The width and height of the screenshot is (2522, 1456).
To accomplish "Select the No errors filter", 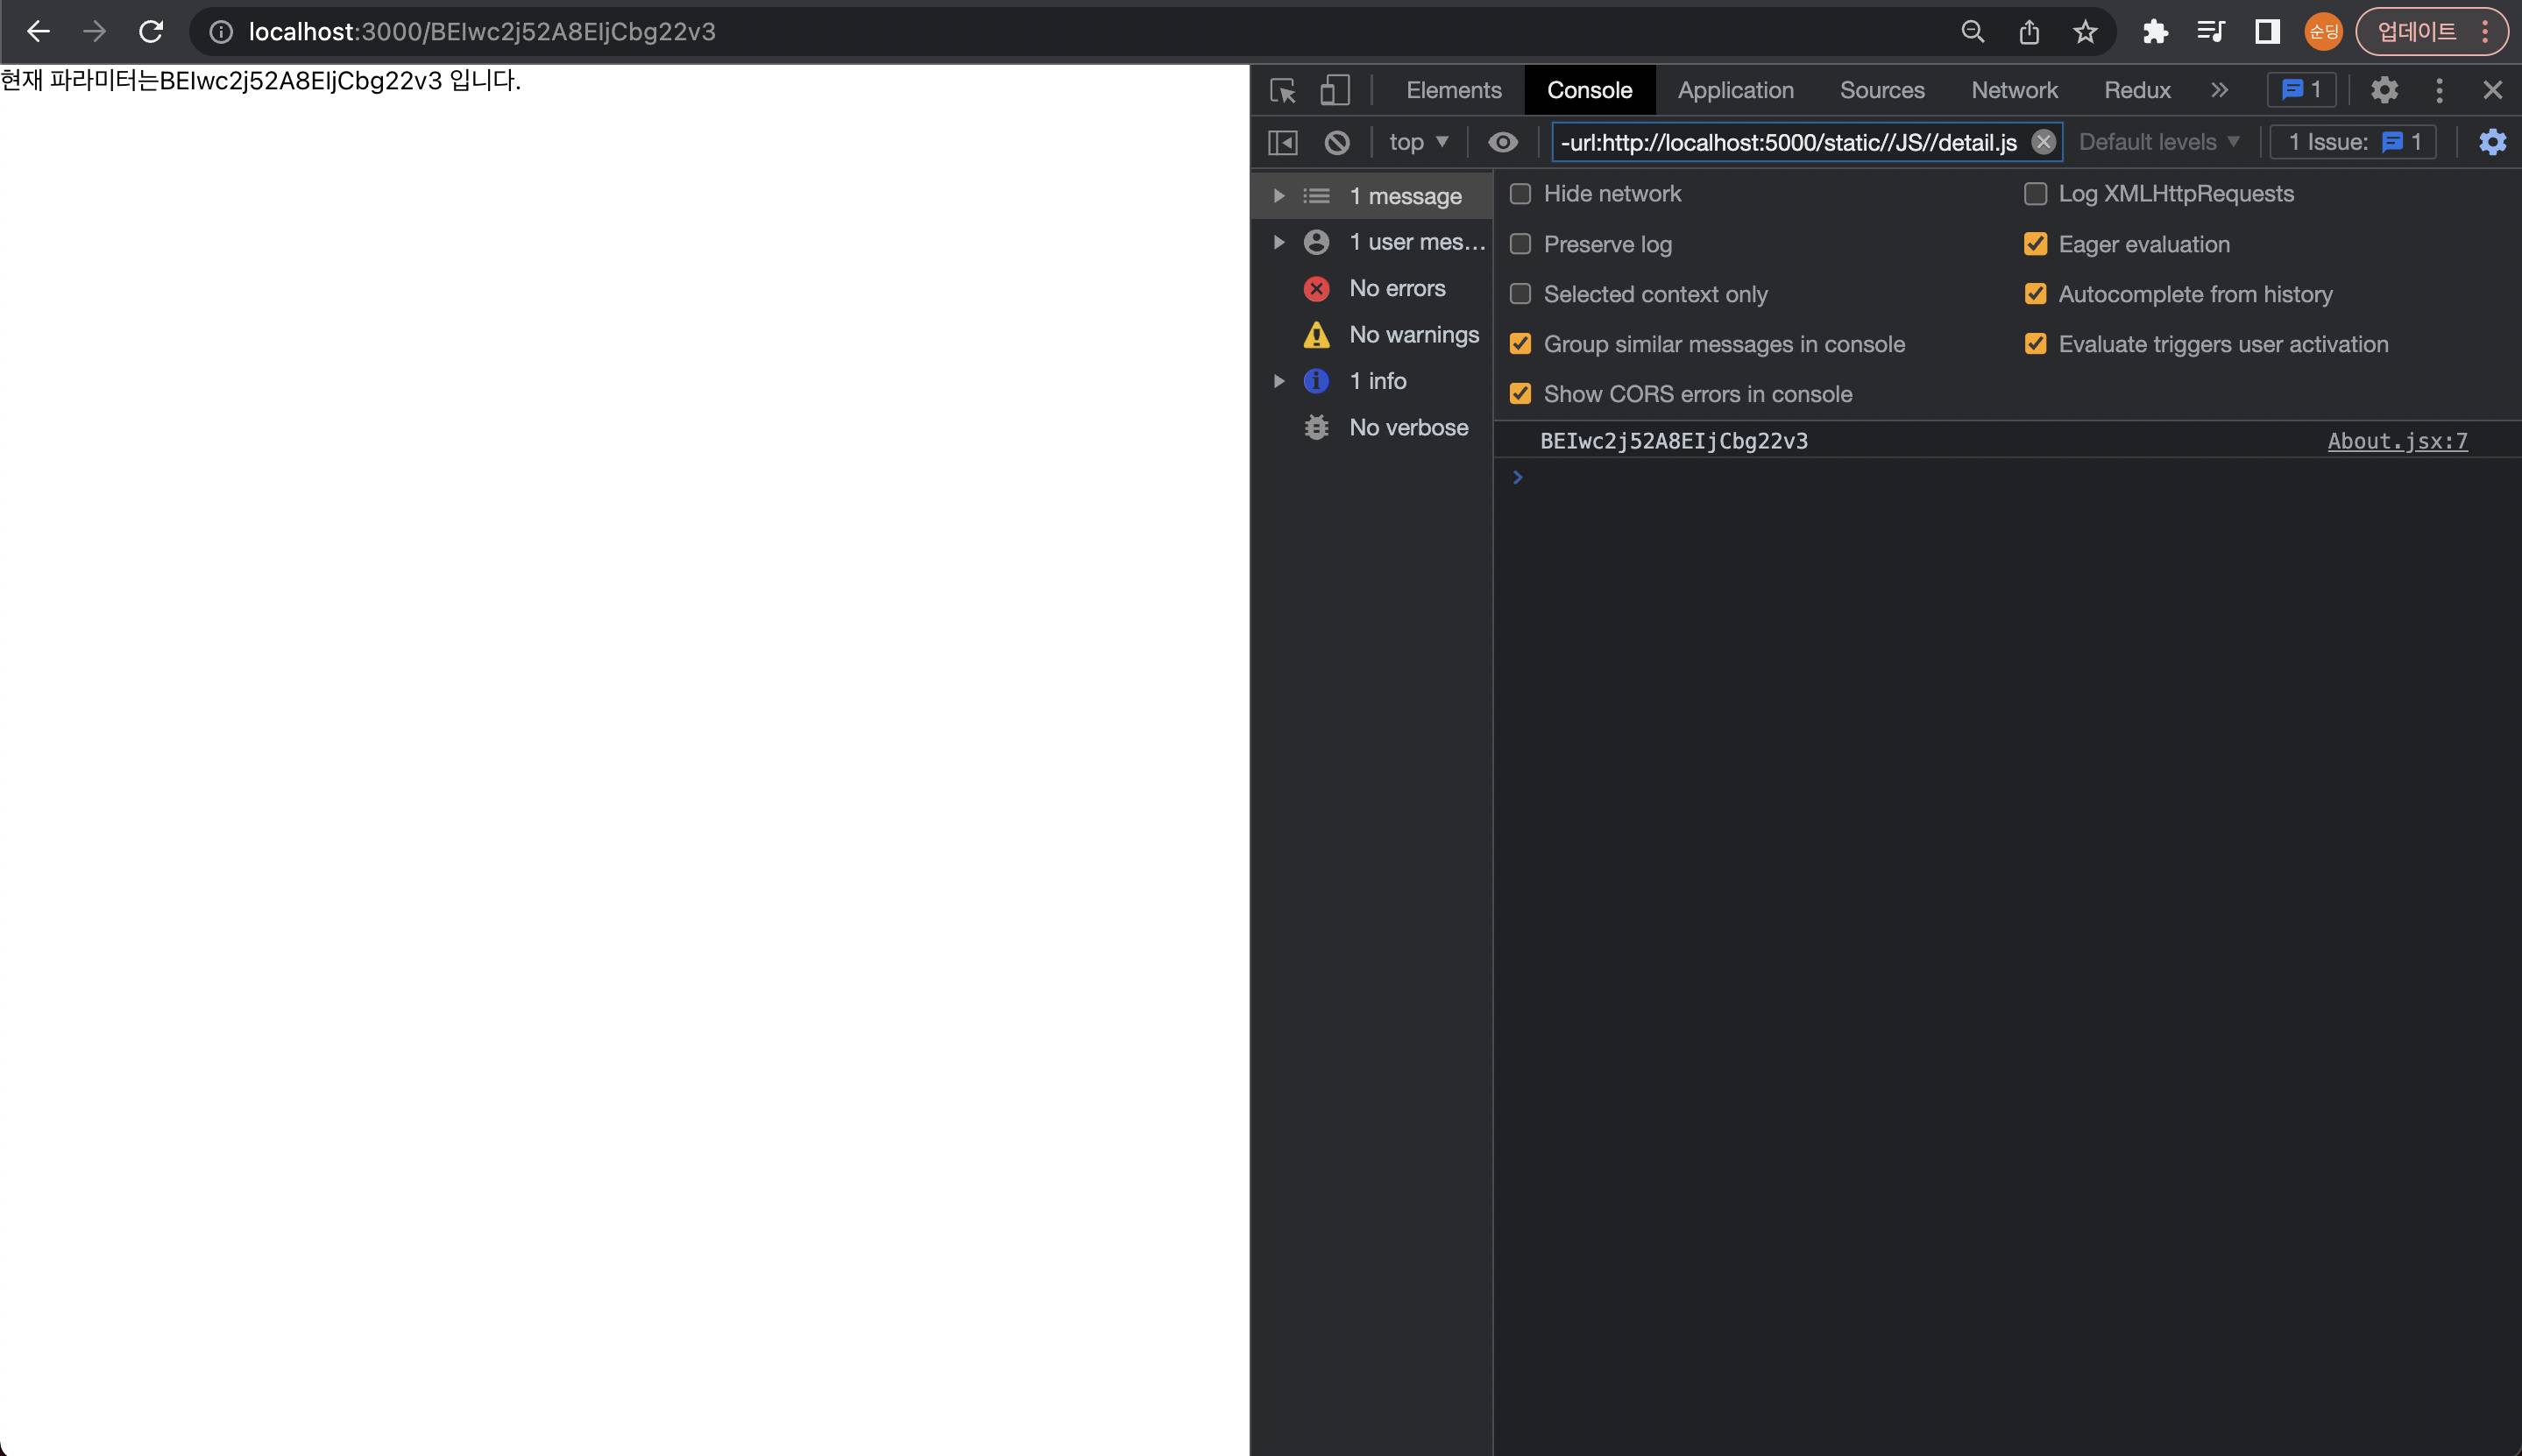I will click(x=1373, y=288).
